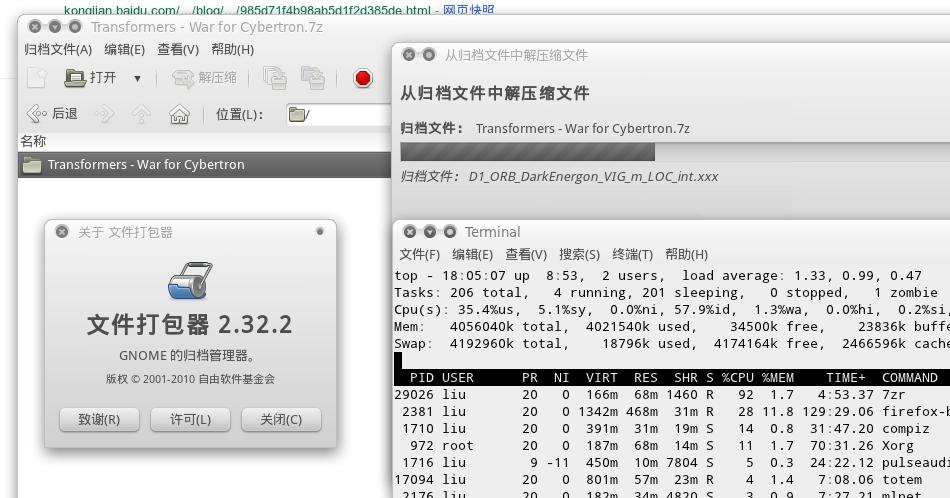Open the 归档文件(A) menu
The image size is (950, 498).
(x=58, y=49)
